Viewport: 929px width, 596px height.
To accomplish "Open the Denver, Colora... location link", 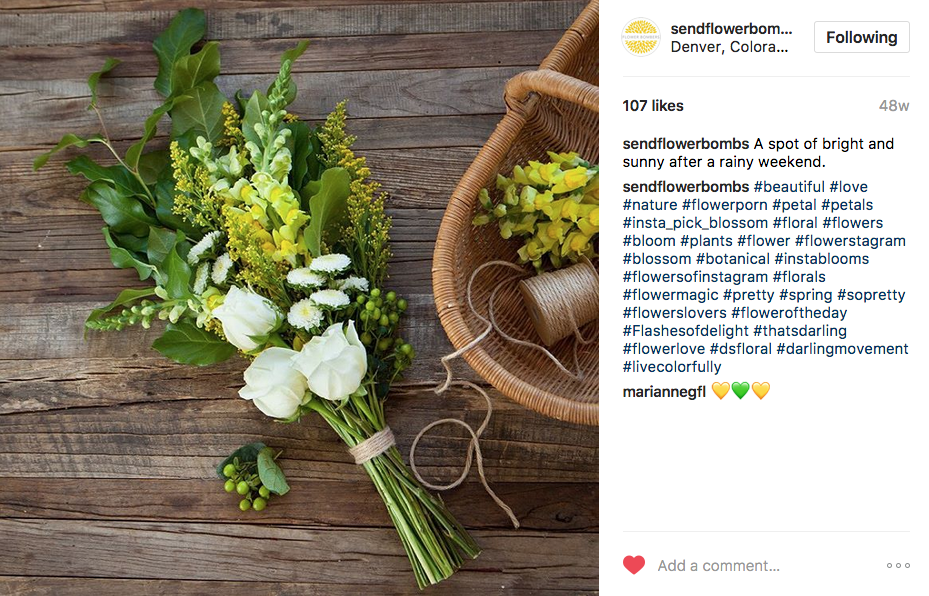I will pos(729,47).
